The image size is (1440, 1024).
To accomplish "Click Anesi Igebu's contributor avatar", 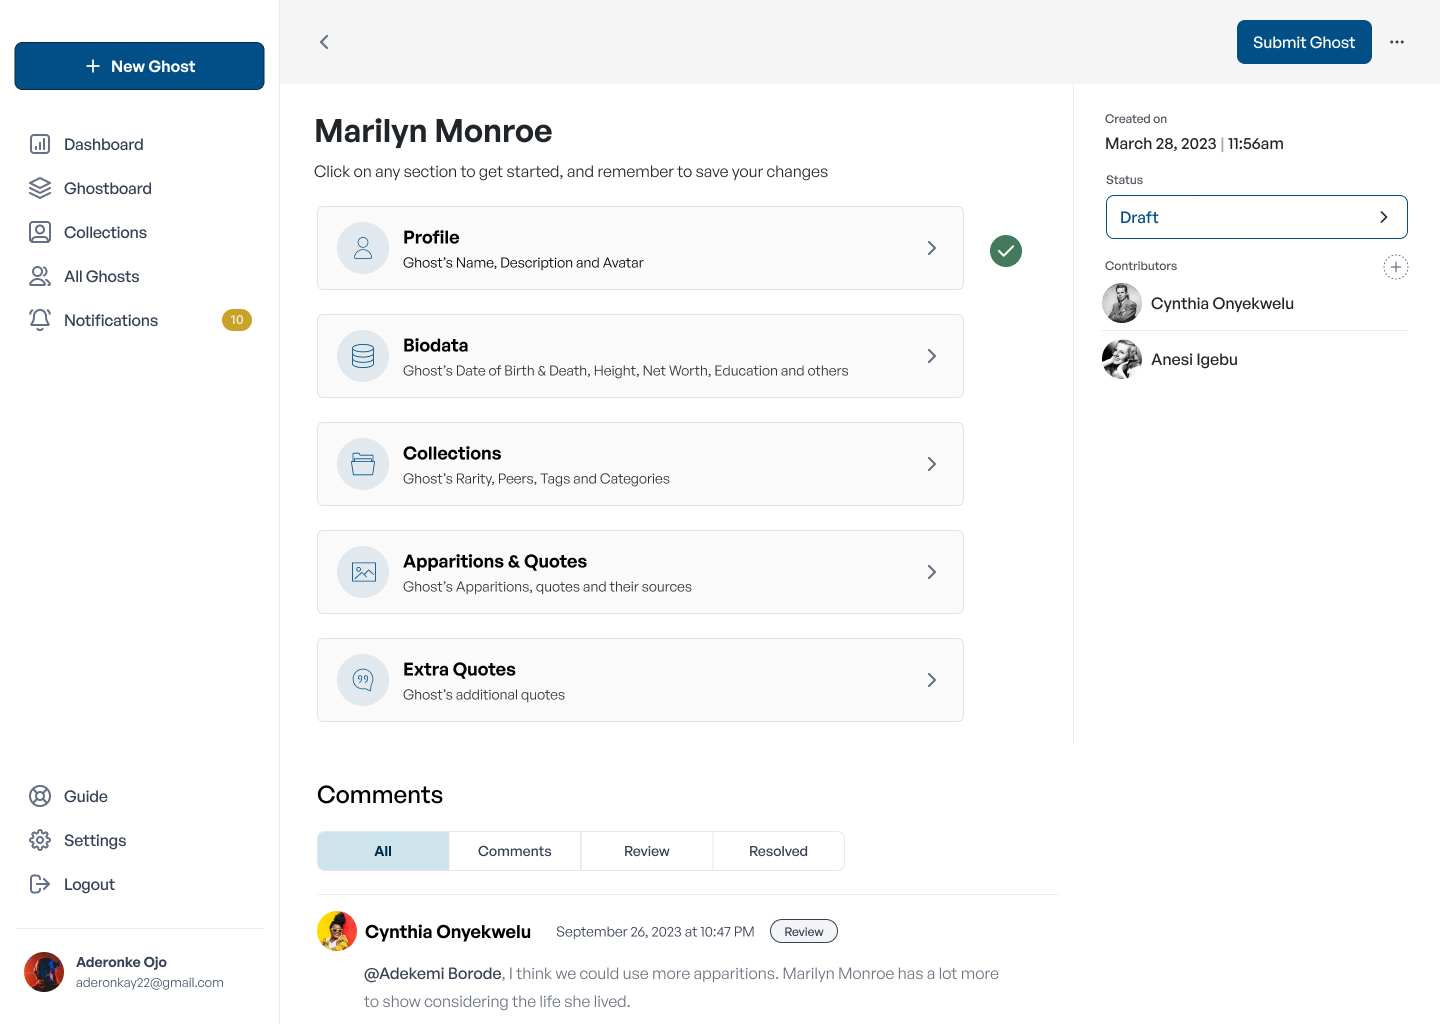I will click(1122, 359).
